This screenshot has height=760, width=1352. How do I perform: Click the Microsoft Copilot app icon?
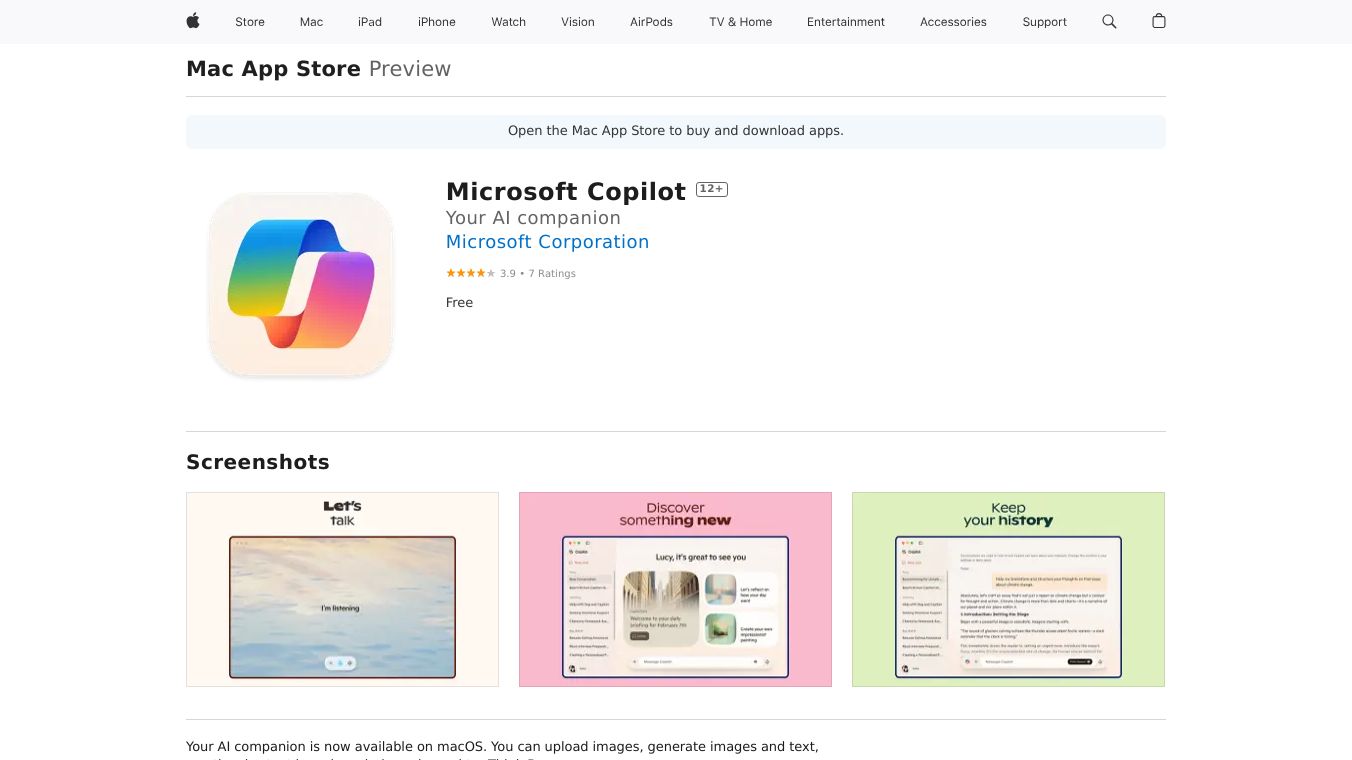coord(301,285)
